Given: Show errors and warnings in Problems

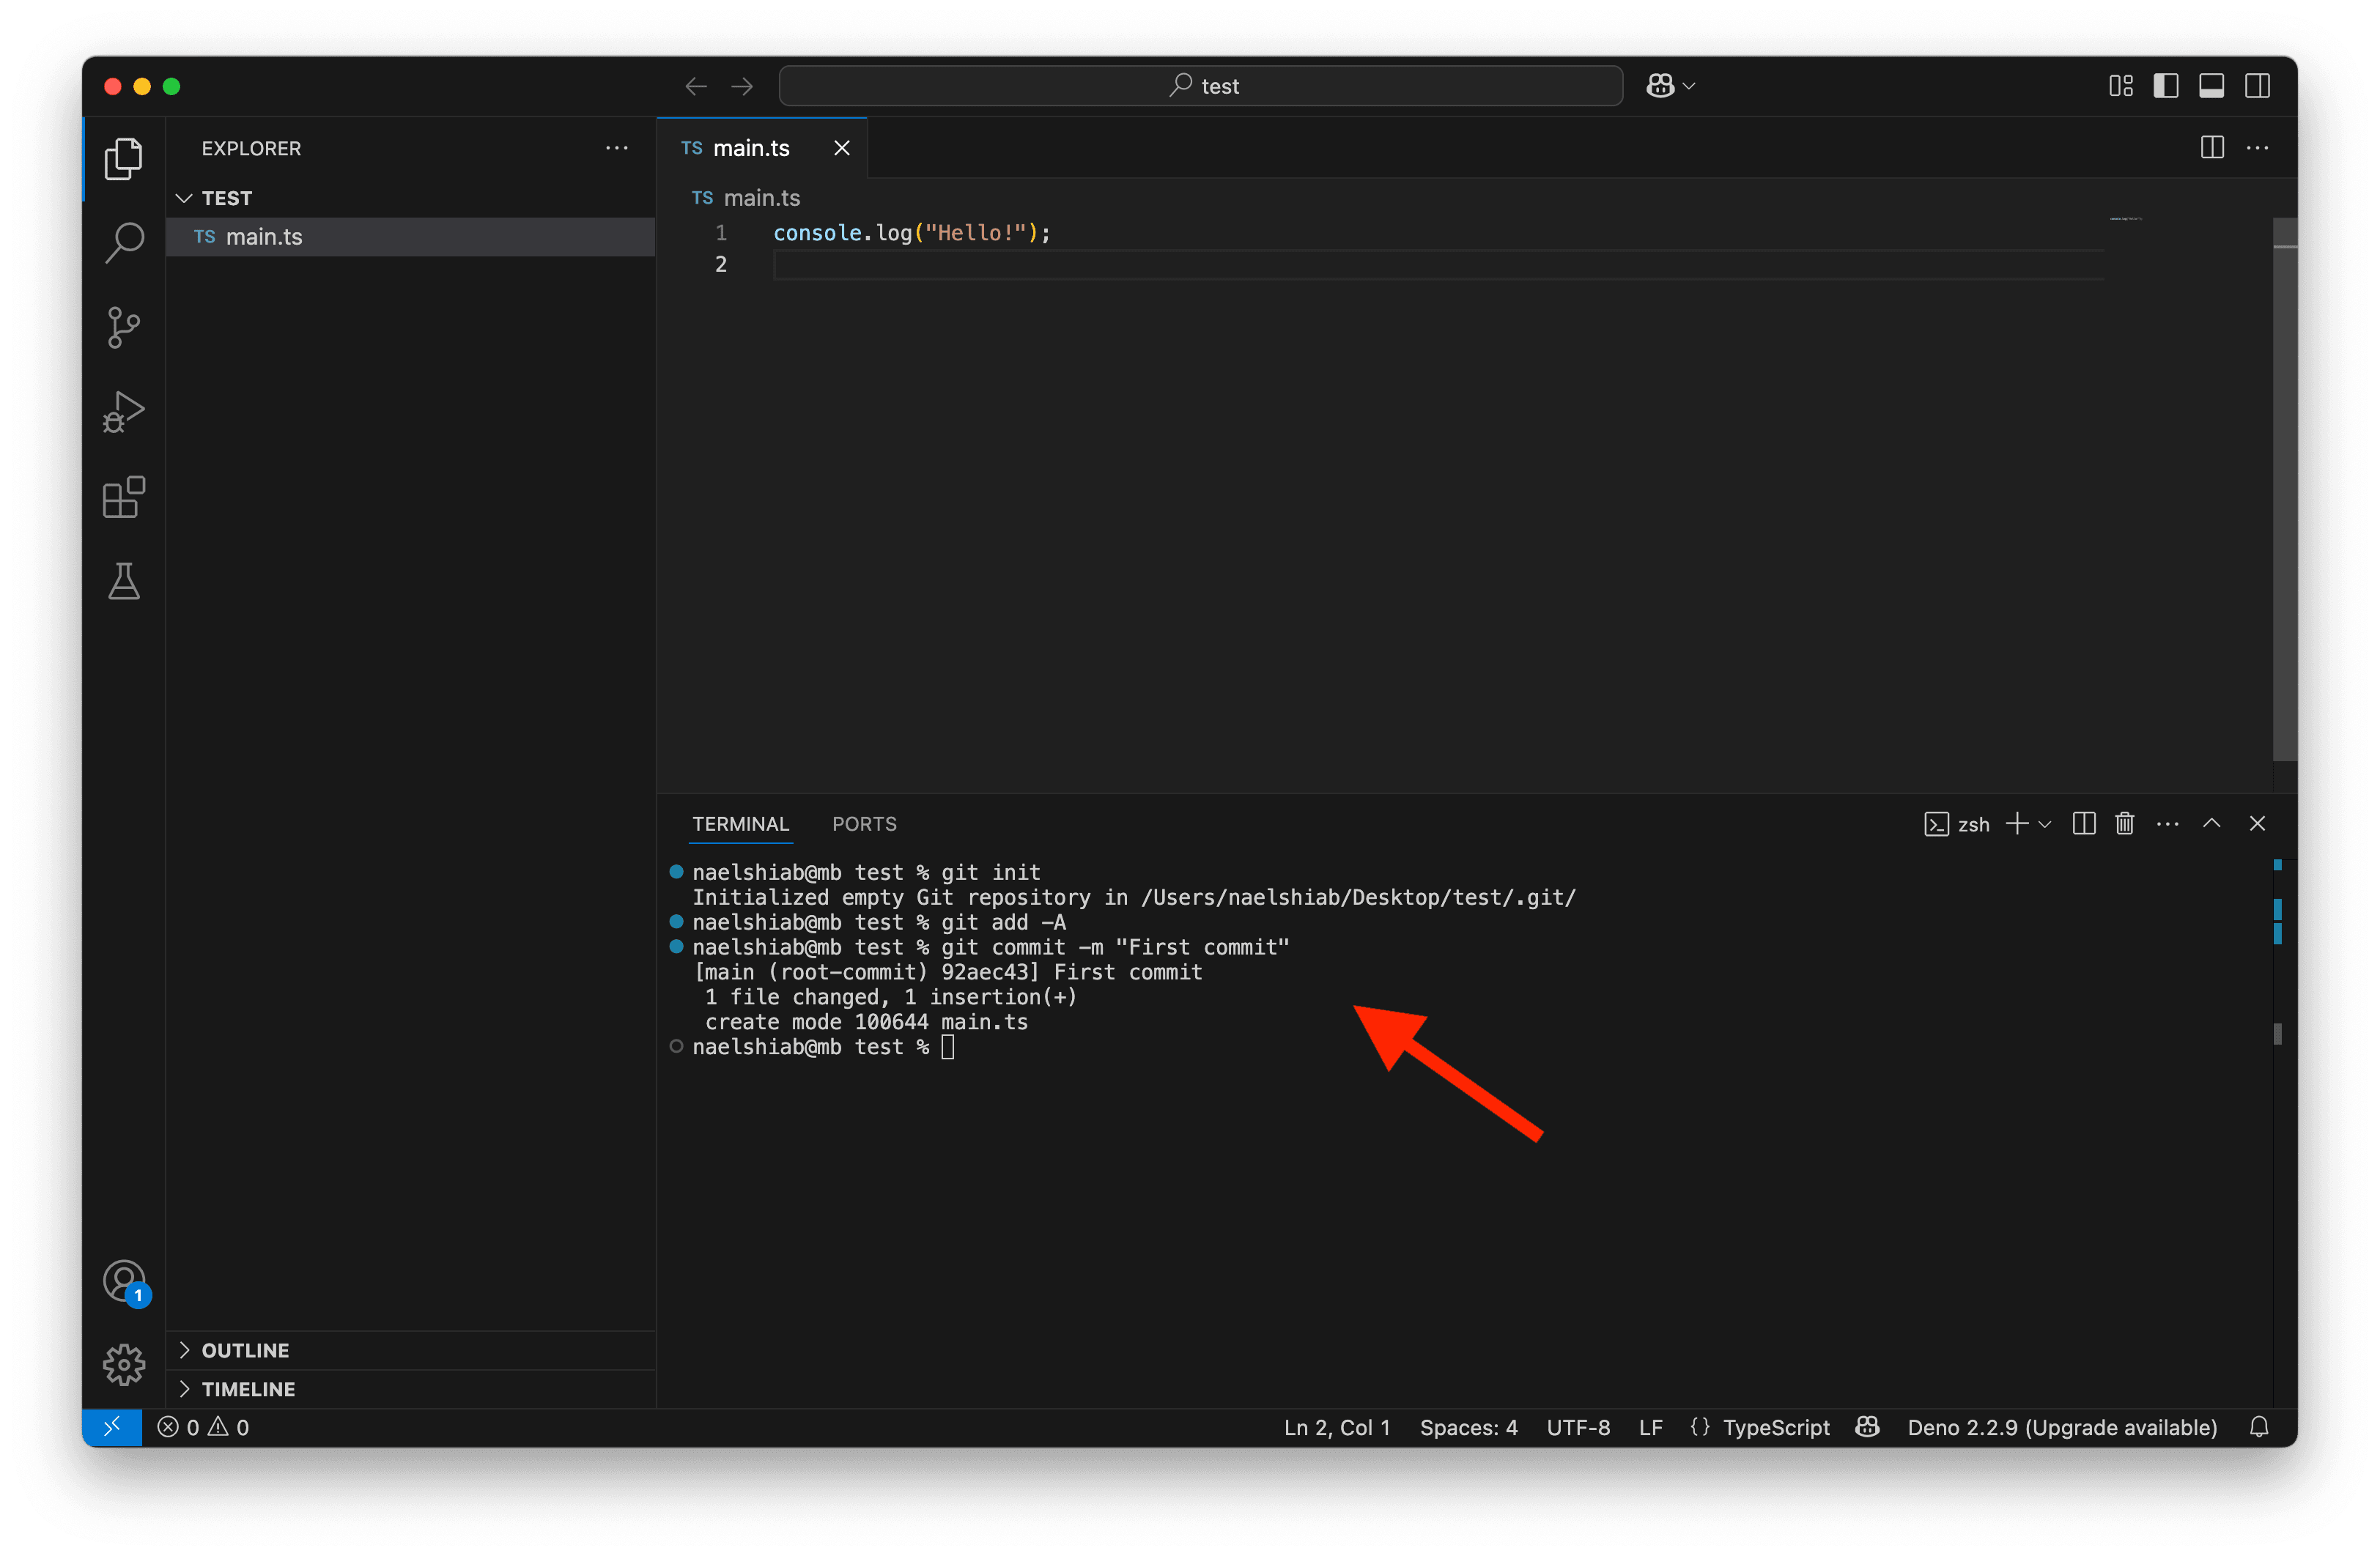Looking at the screenshot, I should [x=203, y=1427].
